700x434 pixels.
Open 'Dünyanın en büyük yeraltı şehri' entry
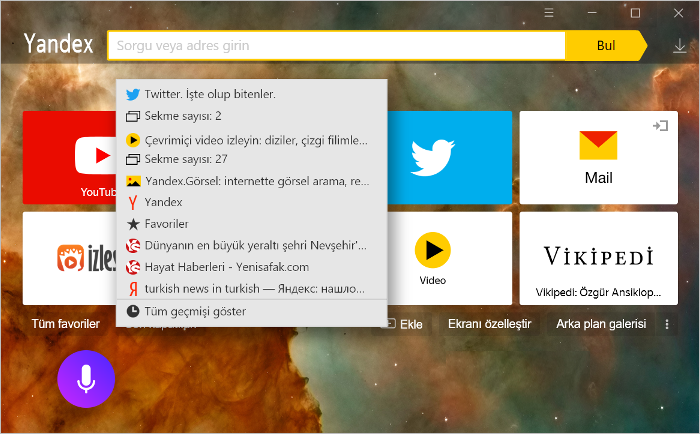pos(251,245)
